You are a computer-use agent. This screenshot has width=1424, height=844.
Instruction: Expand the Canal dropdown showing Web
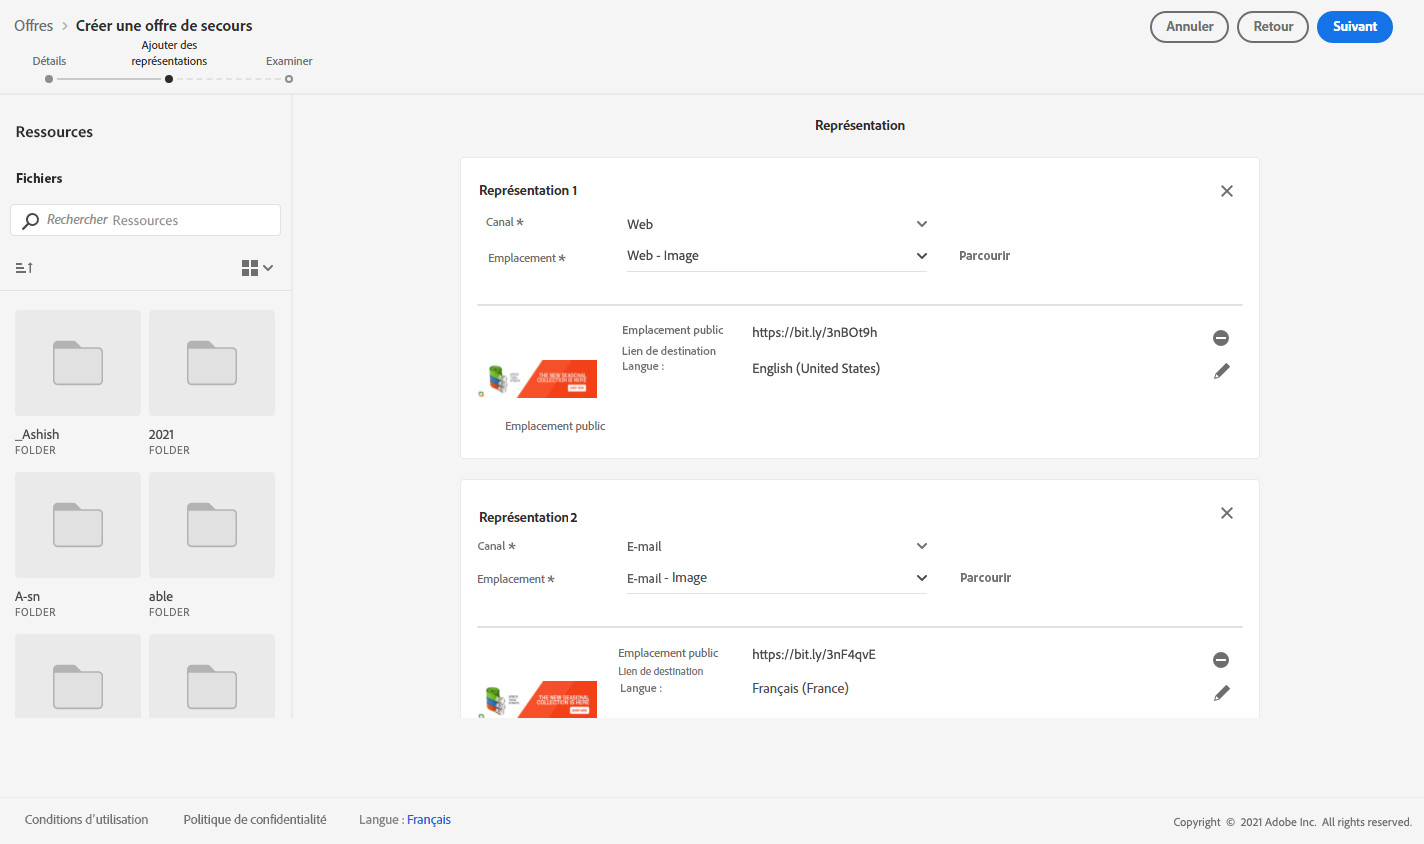[x=777, y=224]
